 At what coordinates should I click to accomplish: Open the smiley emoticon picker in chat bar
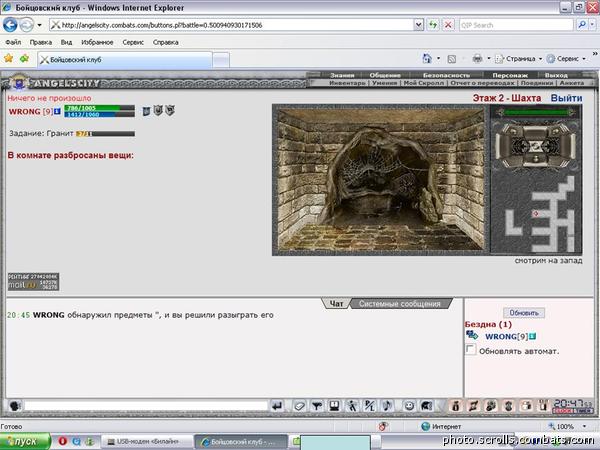pos(409,405)
